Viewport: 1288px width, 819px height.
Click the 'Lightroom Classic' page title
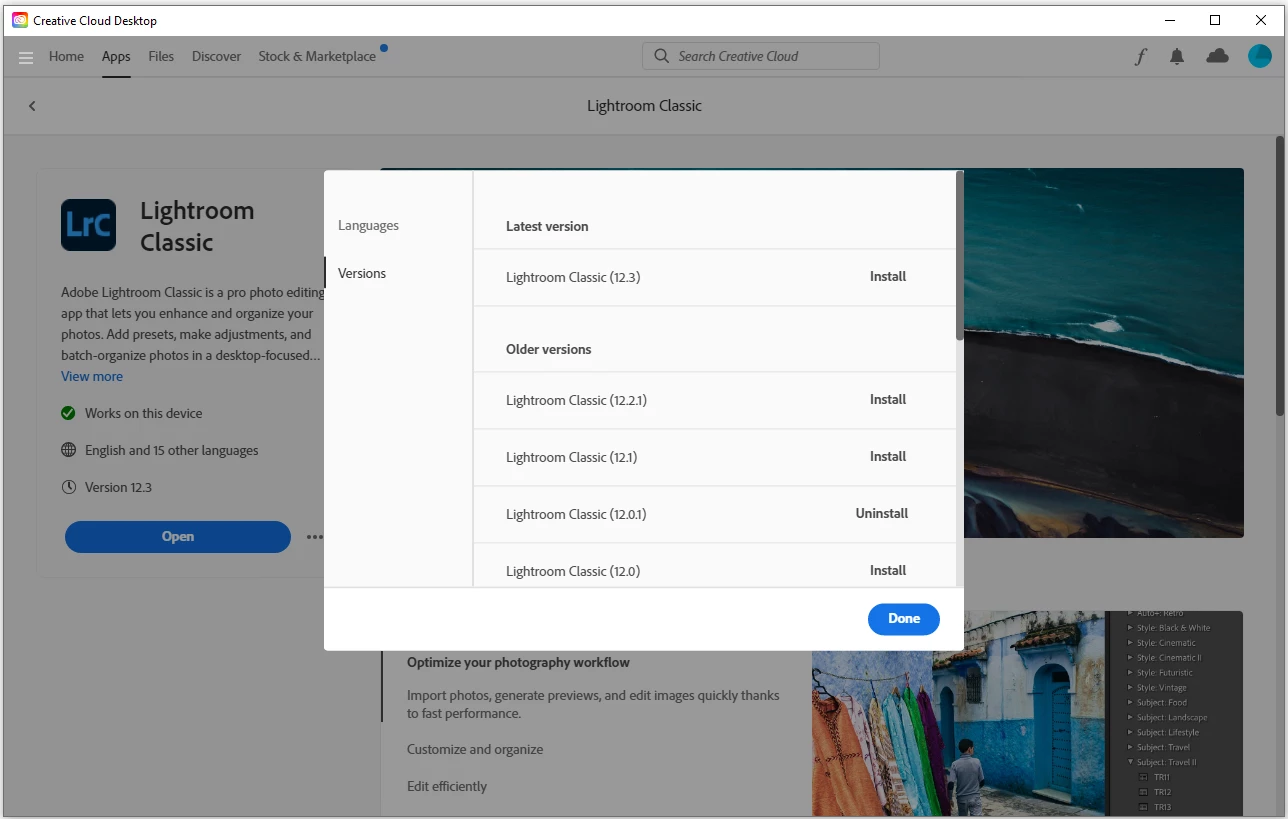coord(644,106)
